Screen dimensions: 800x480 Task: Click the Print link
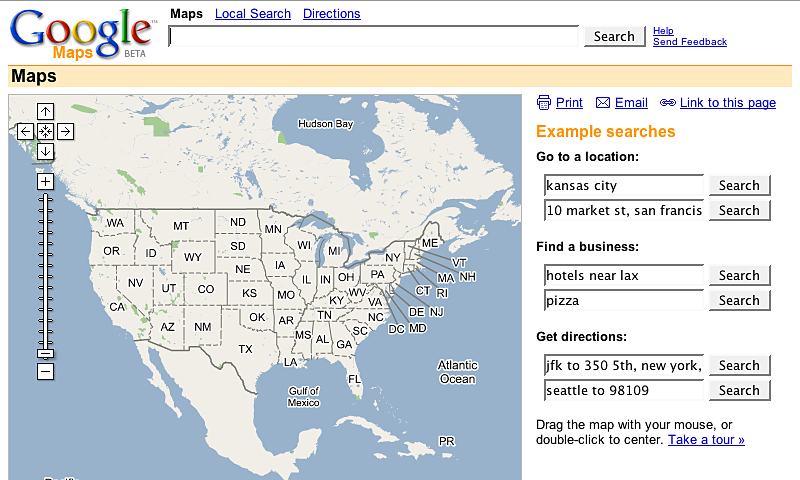(569, 103)
